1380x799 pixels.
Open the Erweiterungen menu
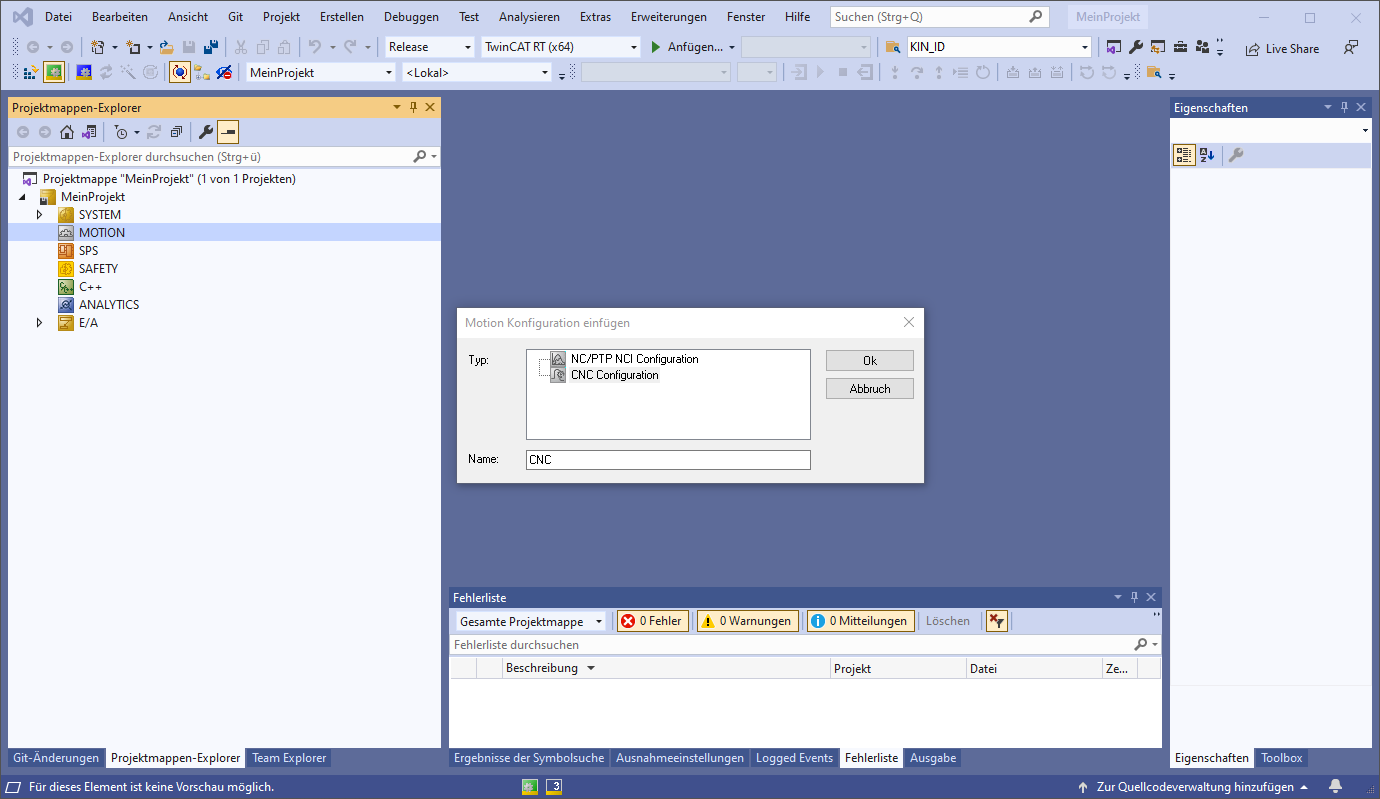pyautogui.click(x=669, y=17)
